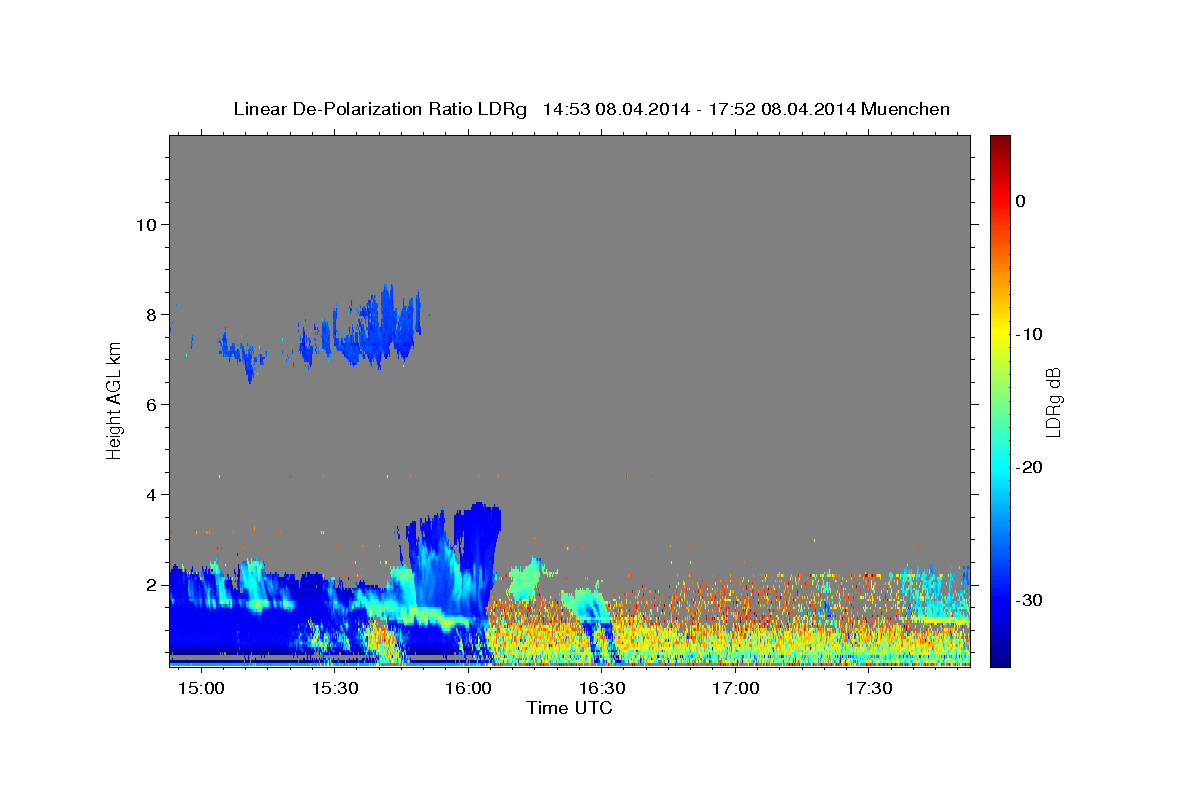
Task: Click the 'Time UTC' axis label
Action: [x=569, y=708]
